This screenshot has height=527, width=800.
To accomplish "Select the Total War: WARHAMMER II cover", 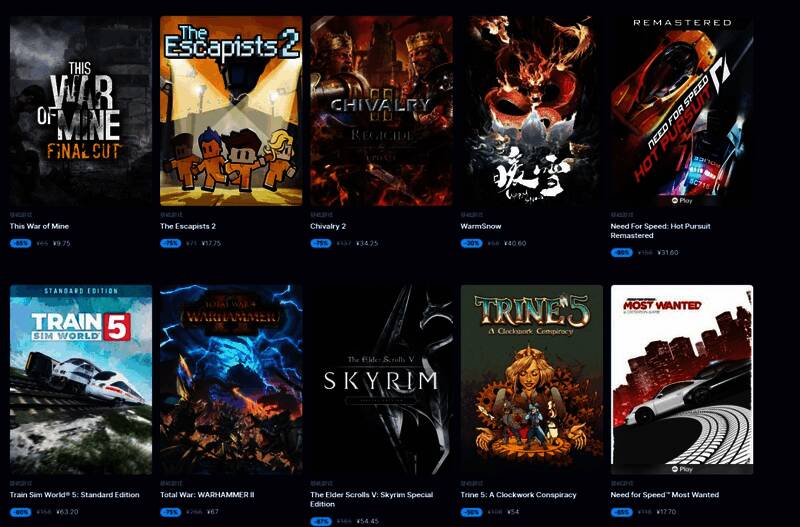I will click(x=231, y=380).
